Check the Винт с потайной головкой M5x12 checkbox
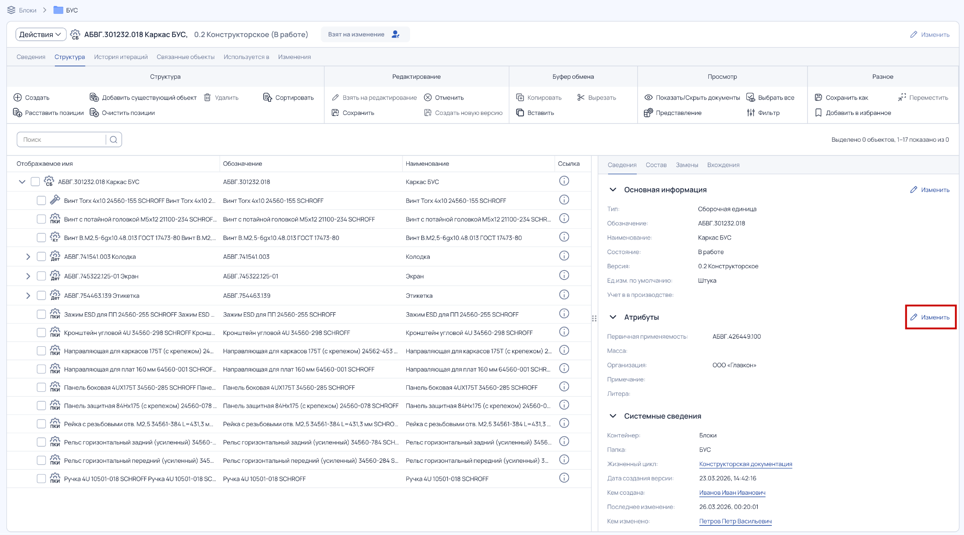Screen dimensions: 964x535 (41, 219)
